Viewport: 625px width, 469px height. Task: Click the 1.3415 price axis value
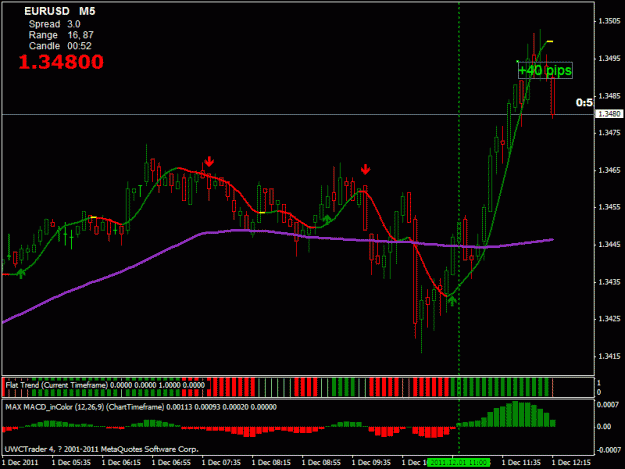click(609, 356)
